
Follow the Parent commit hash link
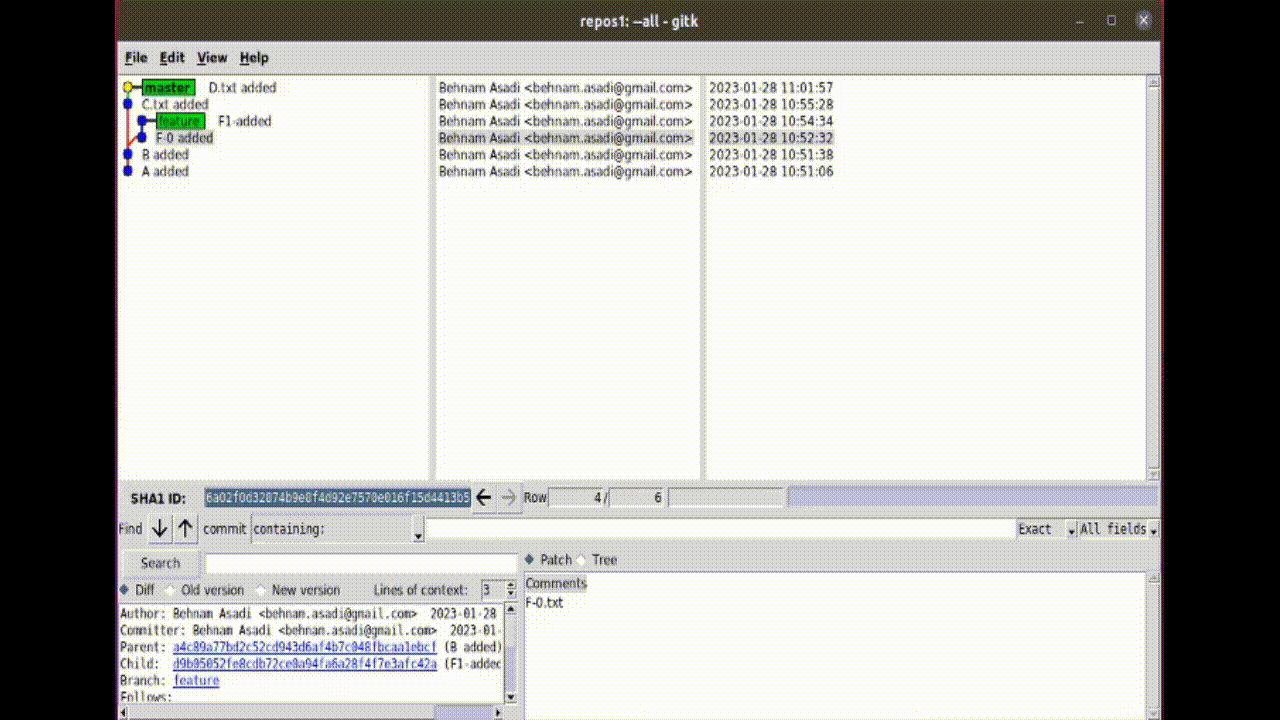click(x=304, y=647)
